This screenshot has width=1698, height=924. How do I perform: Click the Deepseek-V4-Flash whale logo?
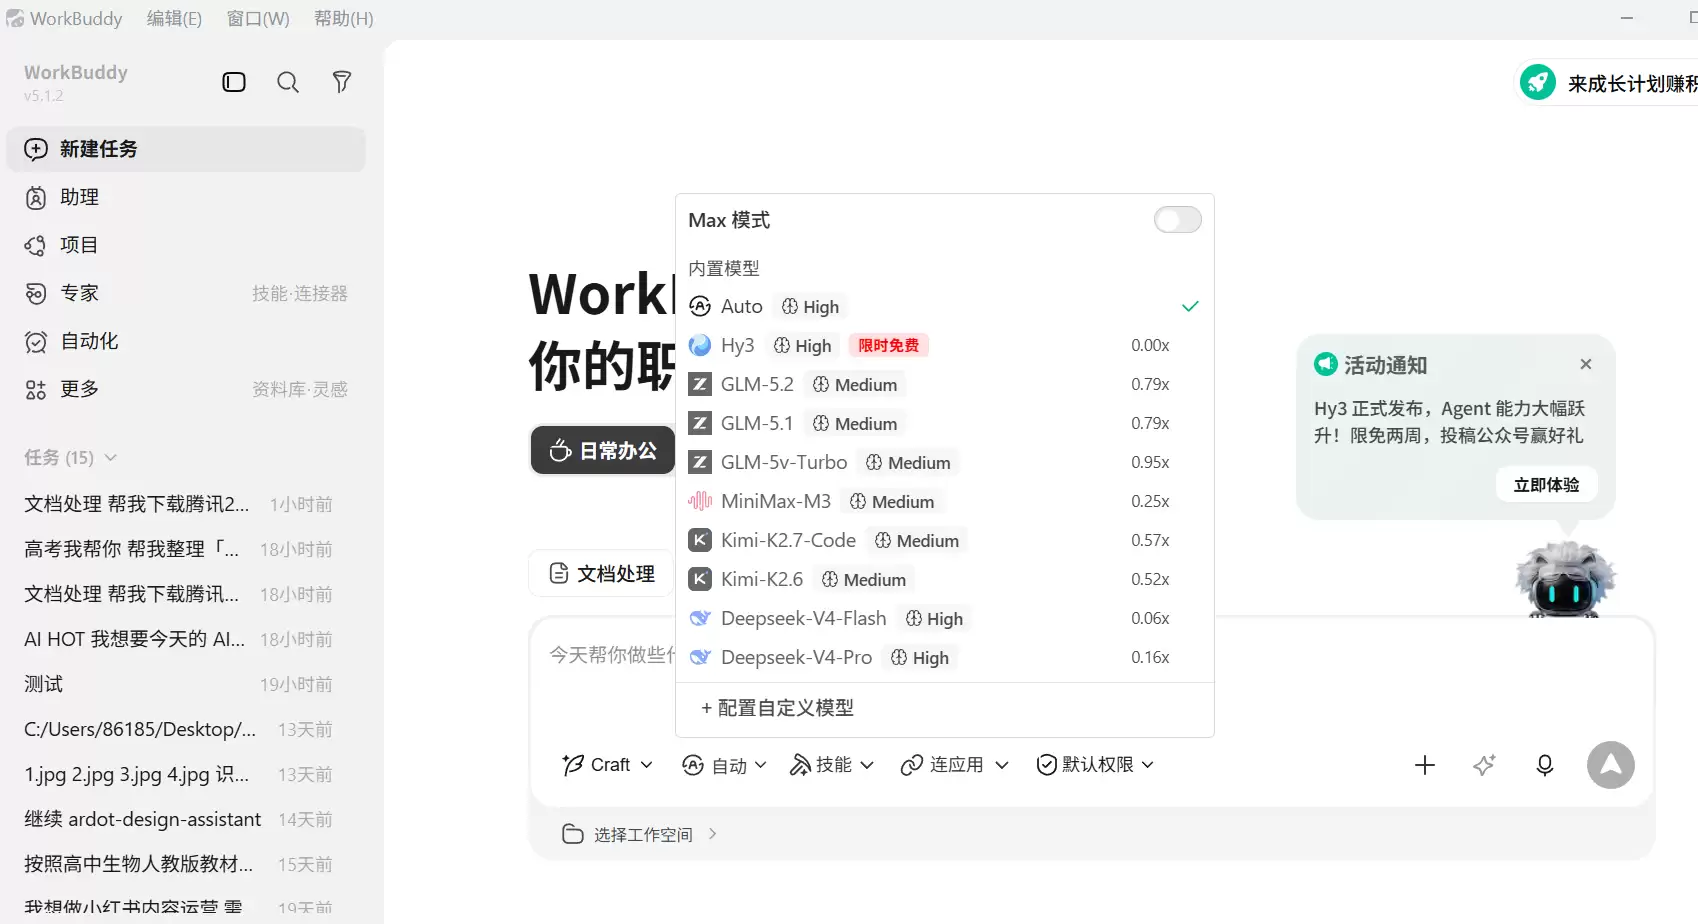click(700, 618)
